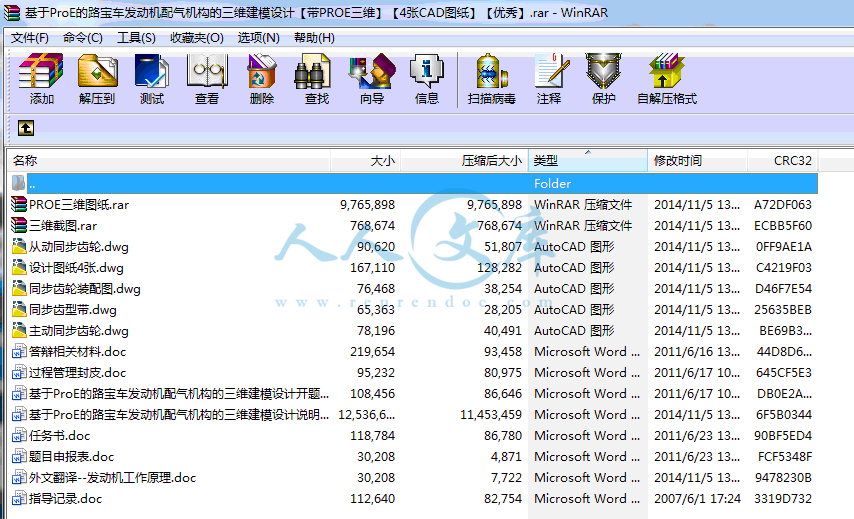Open the 选项(N) menu
The image size is (854, 519).
click(258, 38)
